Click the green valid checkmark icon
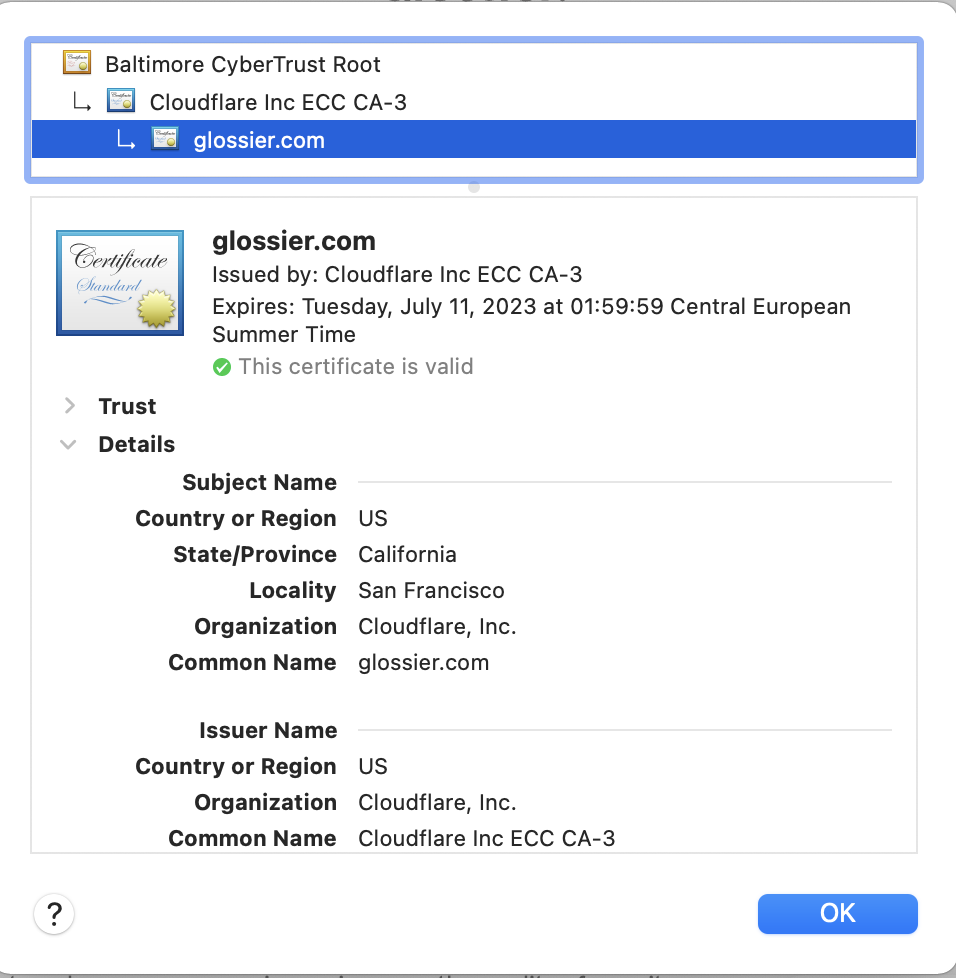The image size is (956, 978). click(x=222, y=367)
